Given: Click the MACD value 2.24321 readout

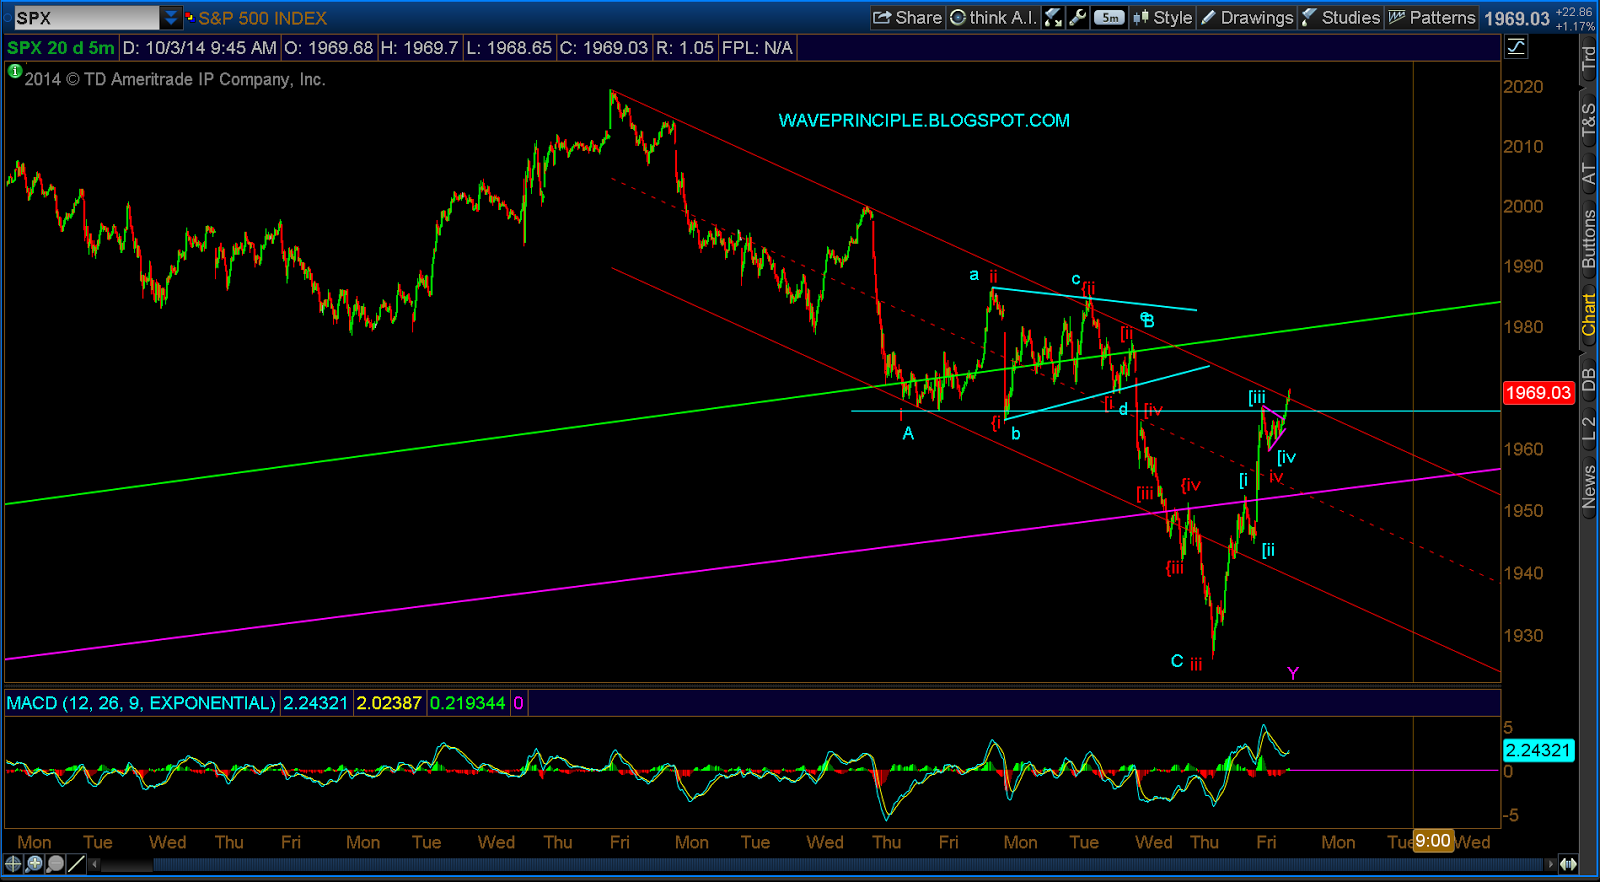Looking at the screenshot, I should tap(316, 703).
